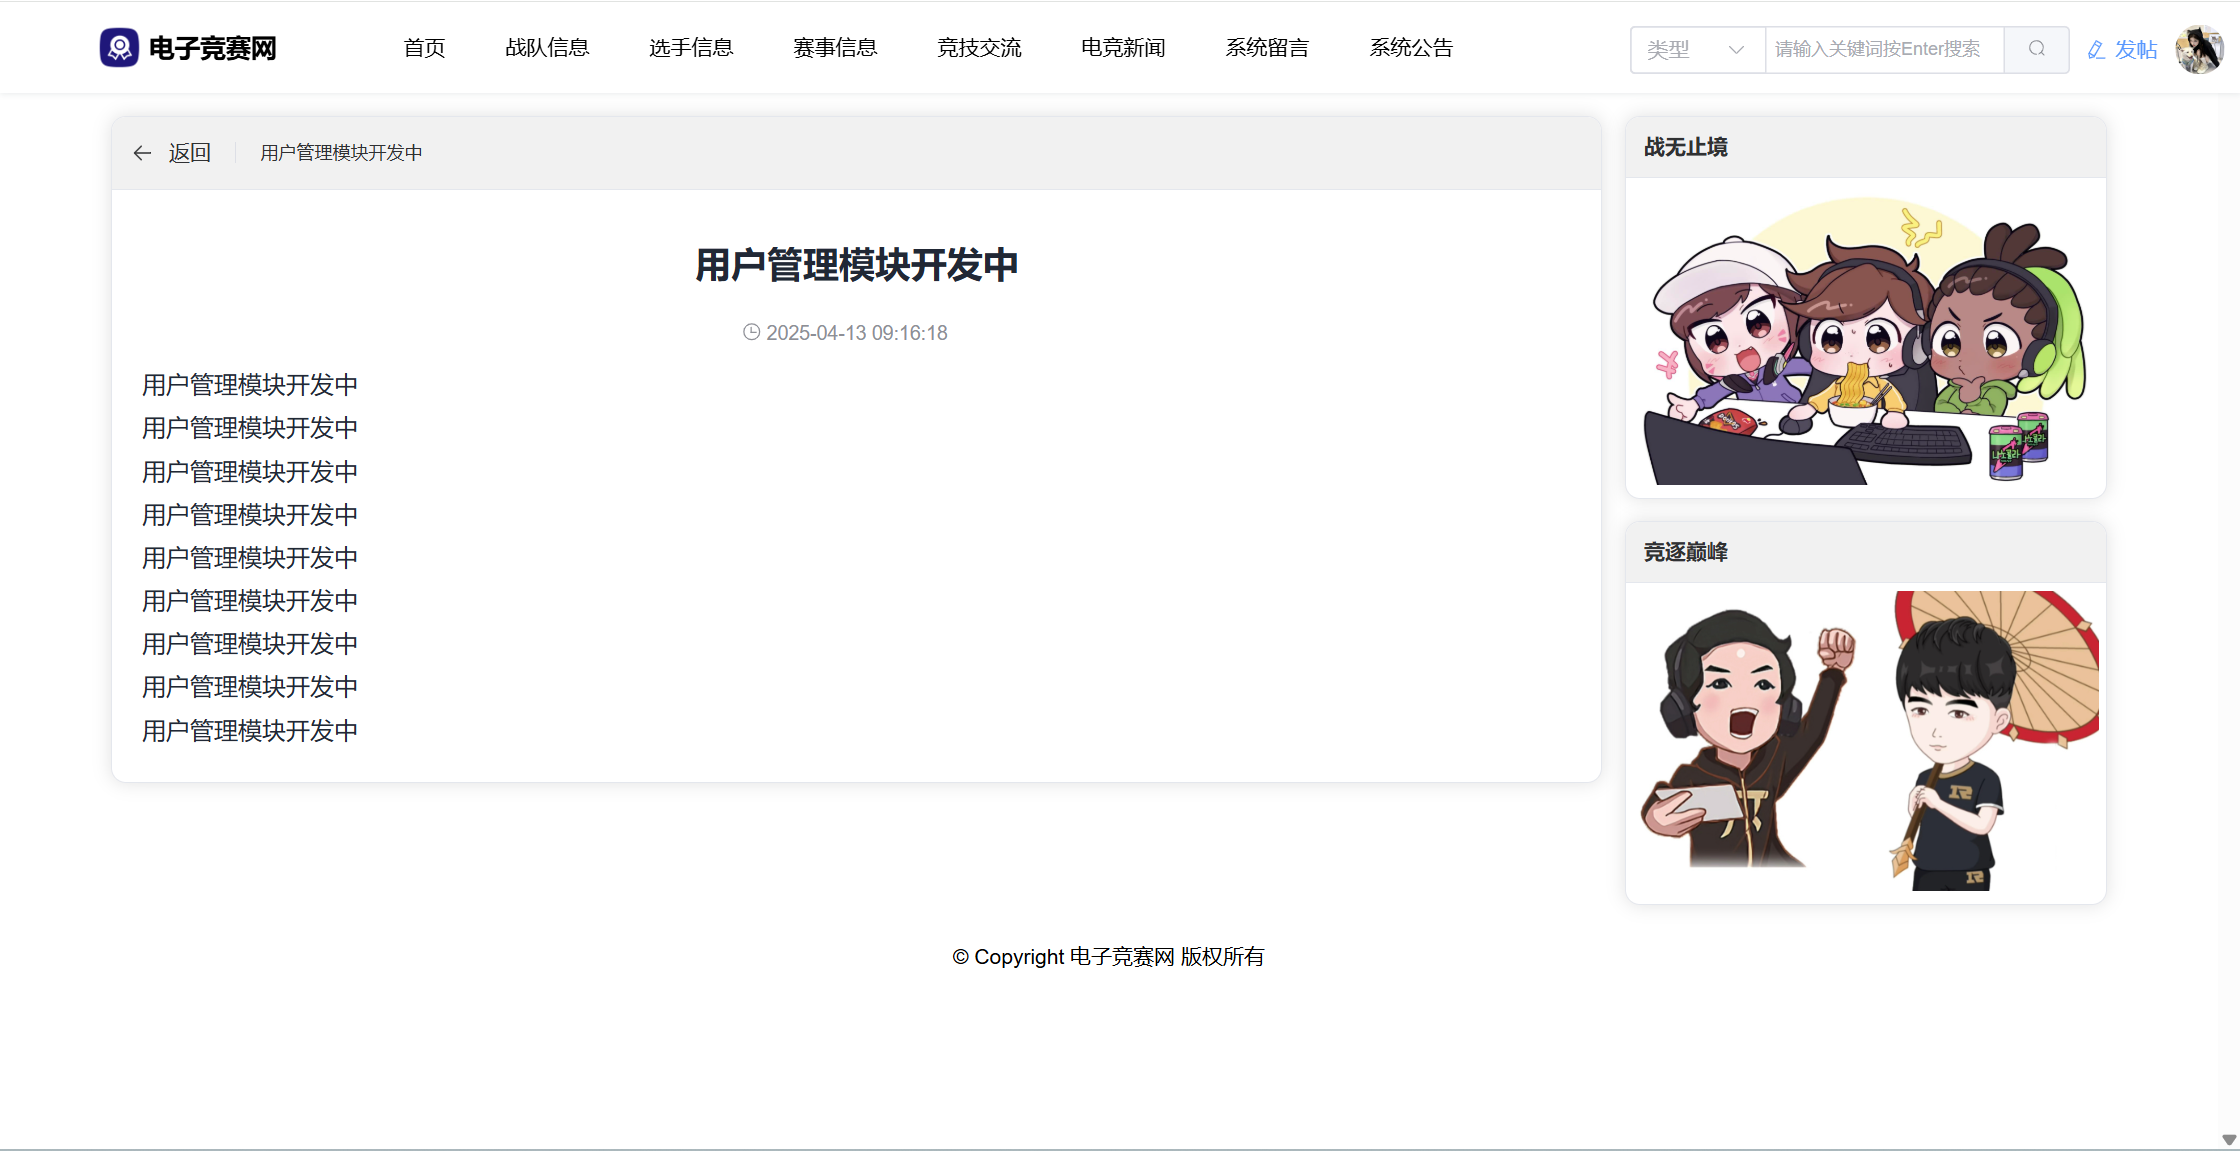Viewport: 2240px width, 1151px height.
Task: Click the 发帖 pencil icon
Action: [x=2096, y=50]
